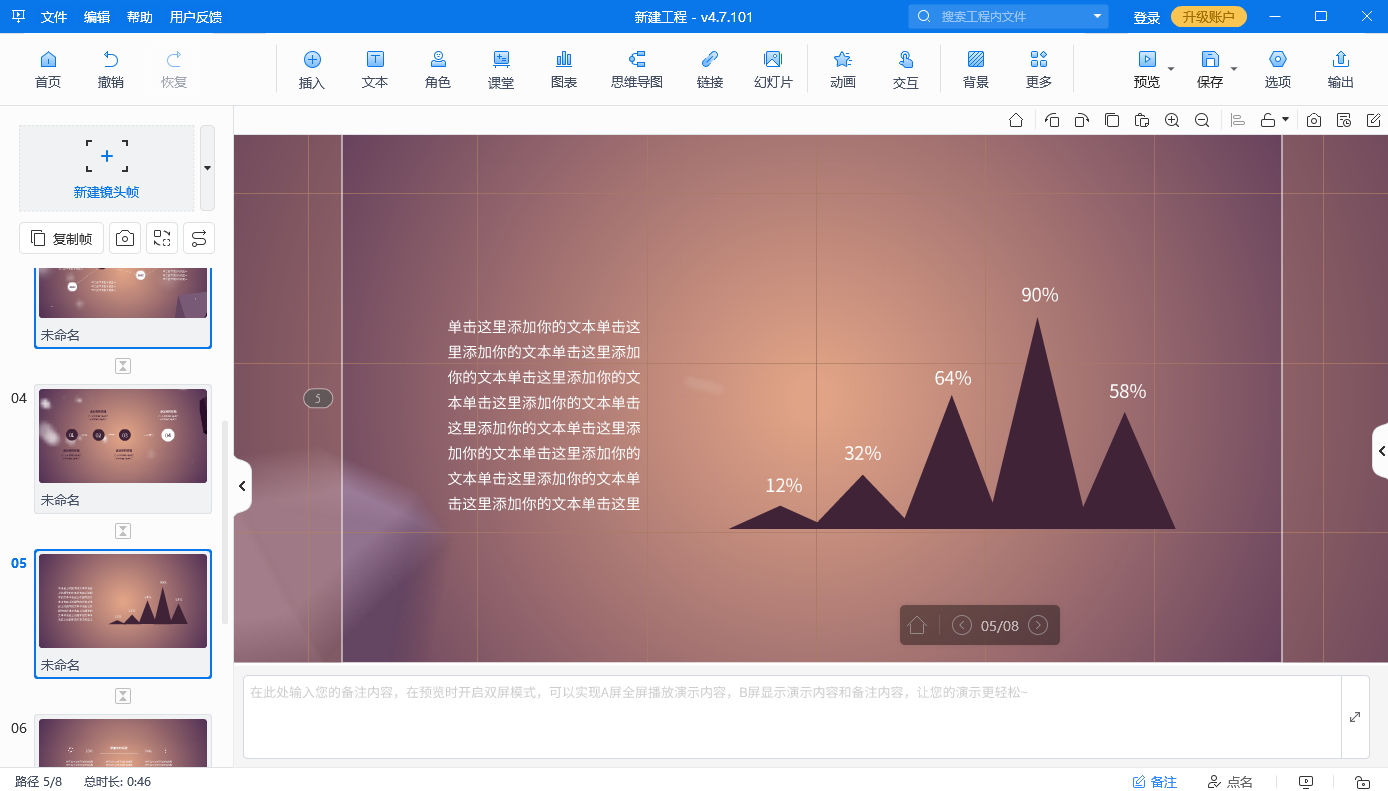Expand the right side panel
1388x791 pixels.
pyautogui.click(x=1380, y=452)
